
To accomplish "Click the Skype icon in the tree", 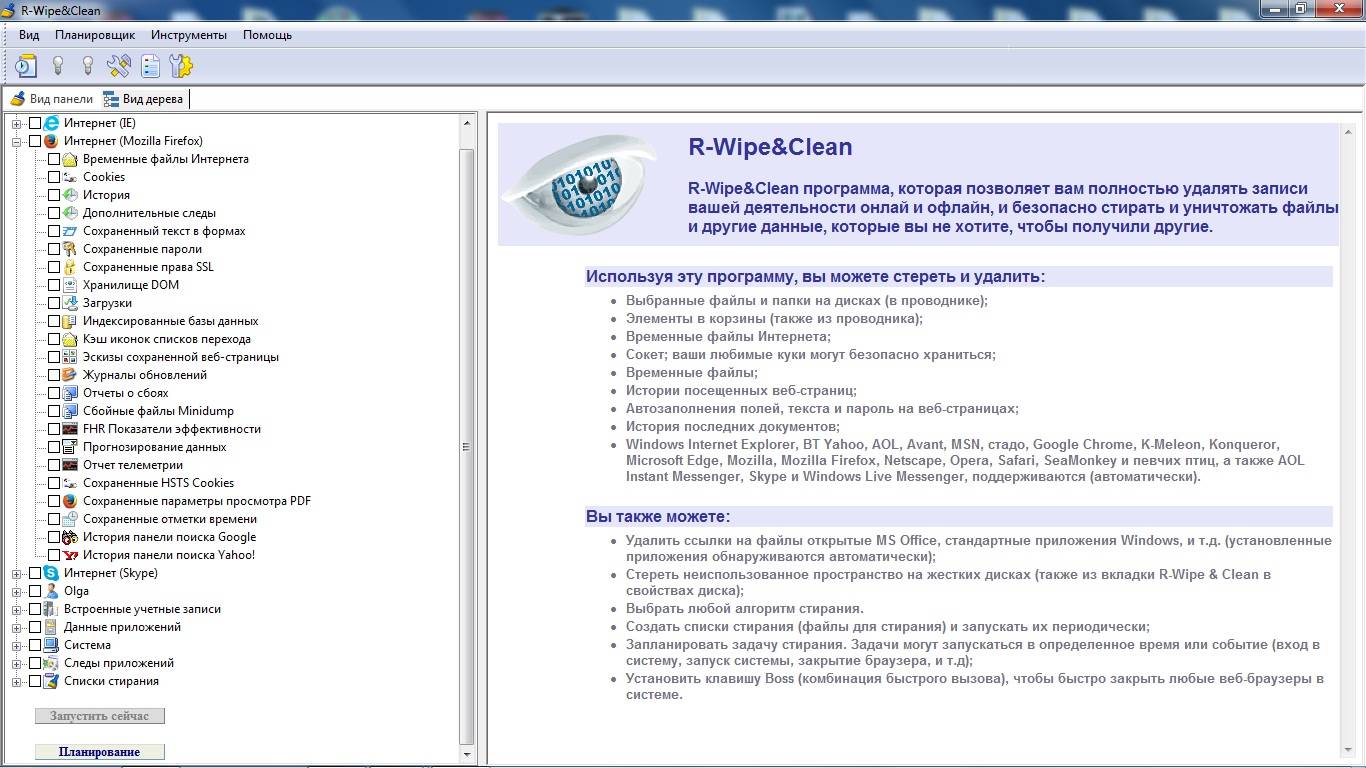I will click(52, 573).
